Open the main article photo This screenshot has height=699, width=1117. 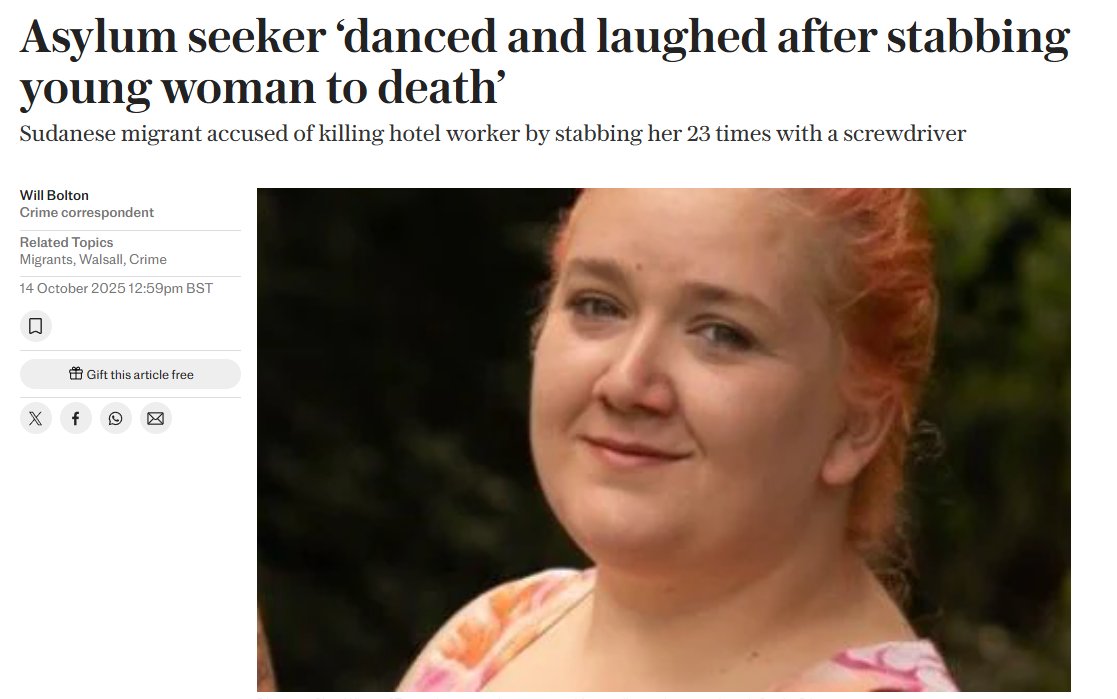pos(663,440)
